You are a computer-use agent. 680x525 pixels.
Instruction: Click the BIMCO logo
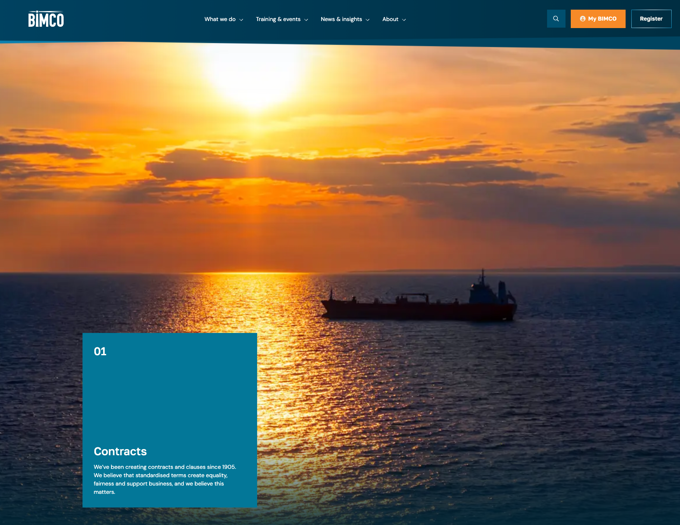tap(46, 19)
